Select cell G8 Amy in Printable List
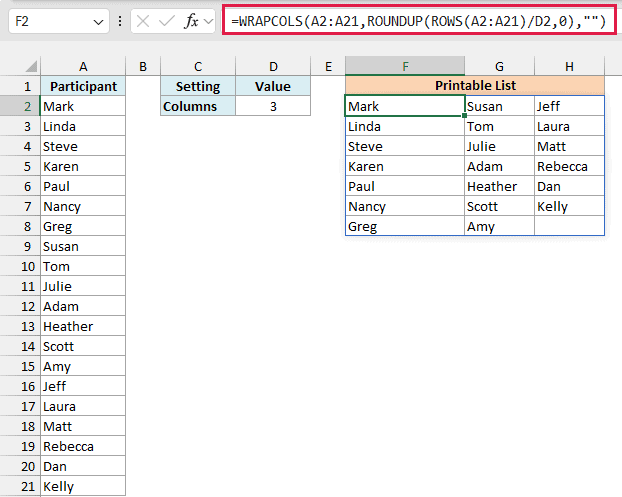This screenshot has width=622, height=497. 499,226
